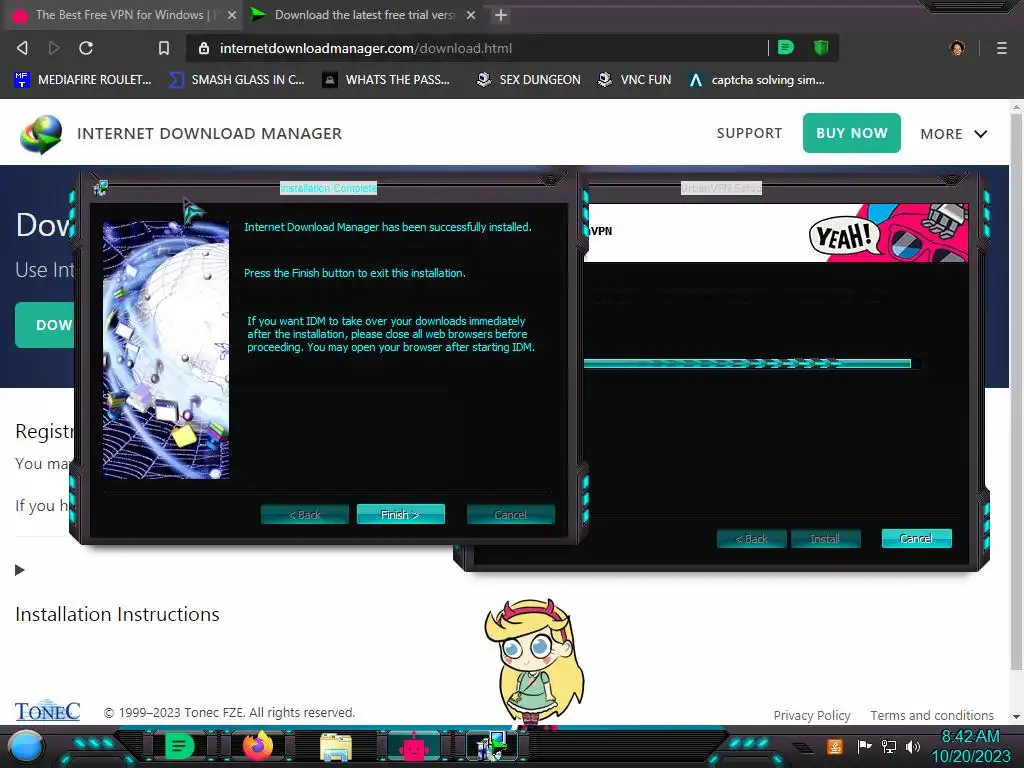The width and height of the screenshot is (1024, 768).
Task: Open a new browser tab with plus button
Action: [501, 15]
